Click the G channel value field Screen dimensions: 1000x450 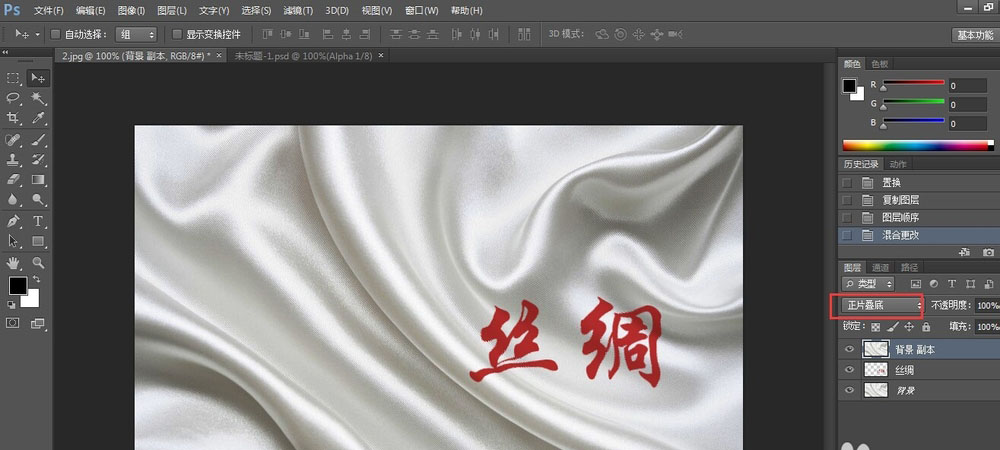(x=967, y=105)
